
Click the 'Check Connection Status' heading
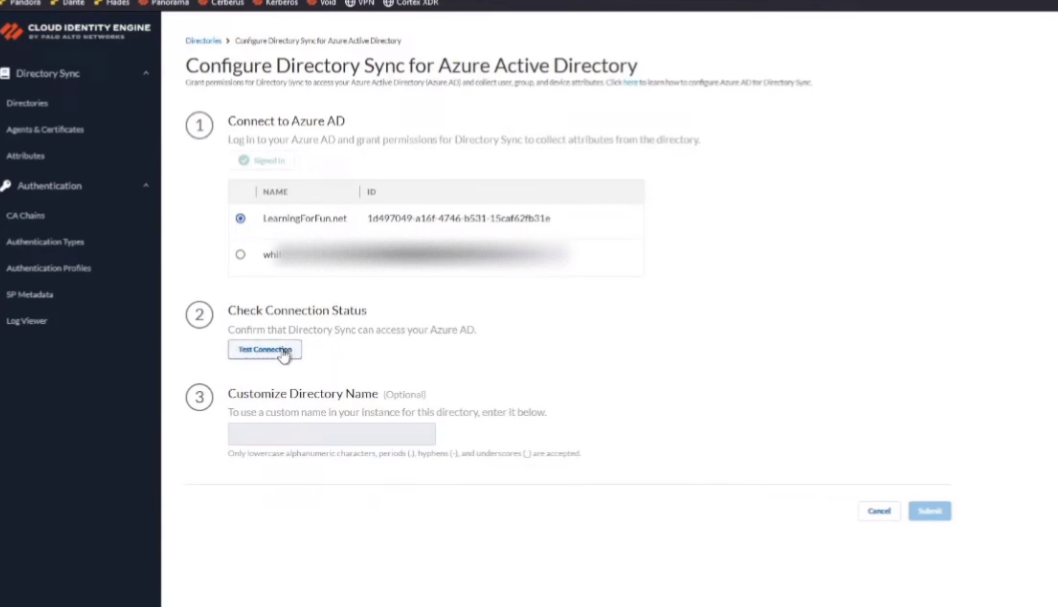pyautogui.click(x=297, y=311)
